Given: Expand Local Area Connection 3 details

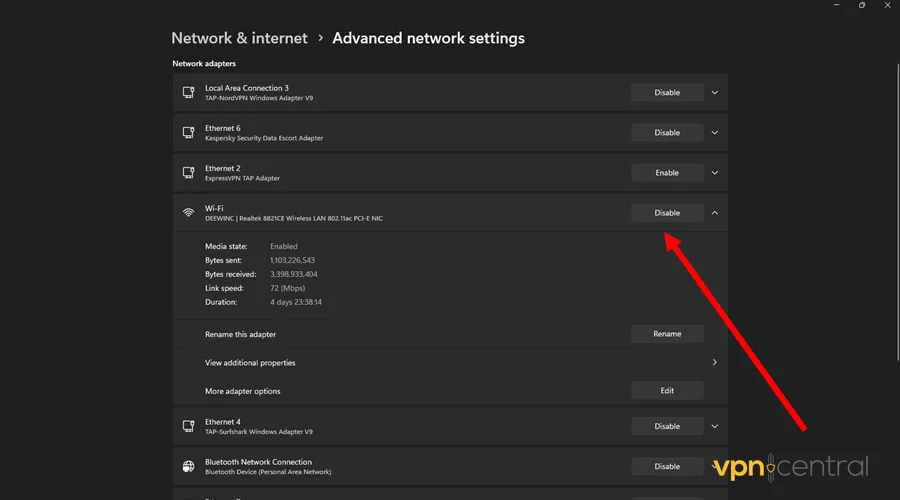Looking at the screenshot, I should 715,92.
